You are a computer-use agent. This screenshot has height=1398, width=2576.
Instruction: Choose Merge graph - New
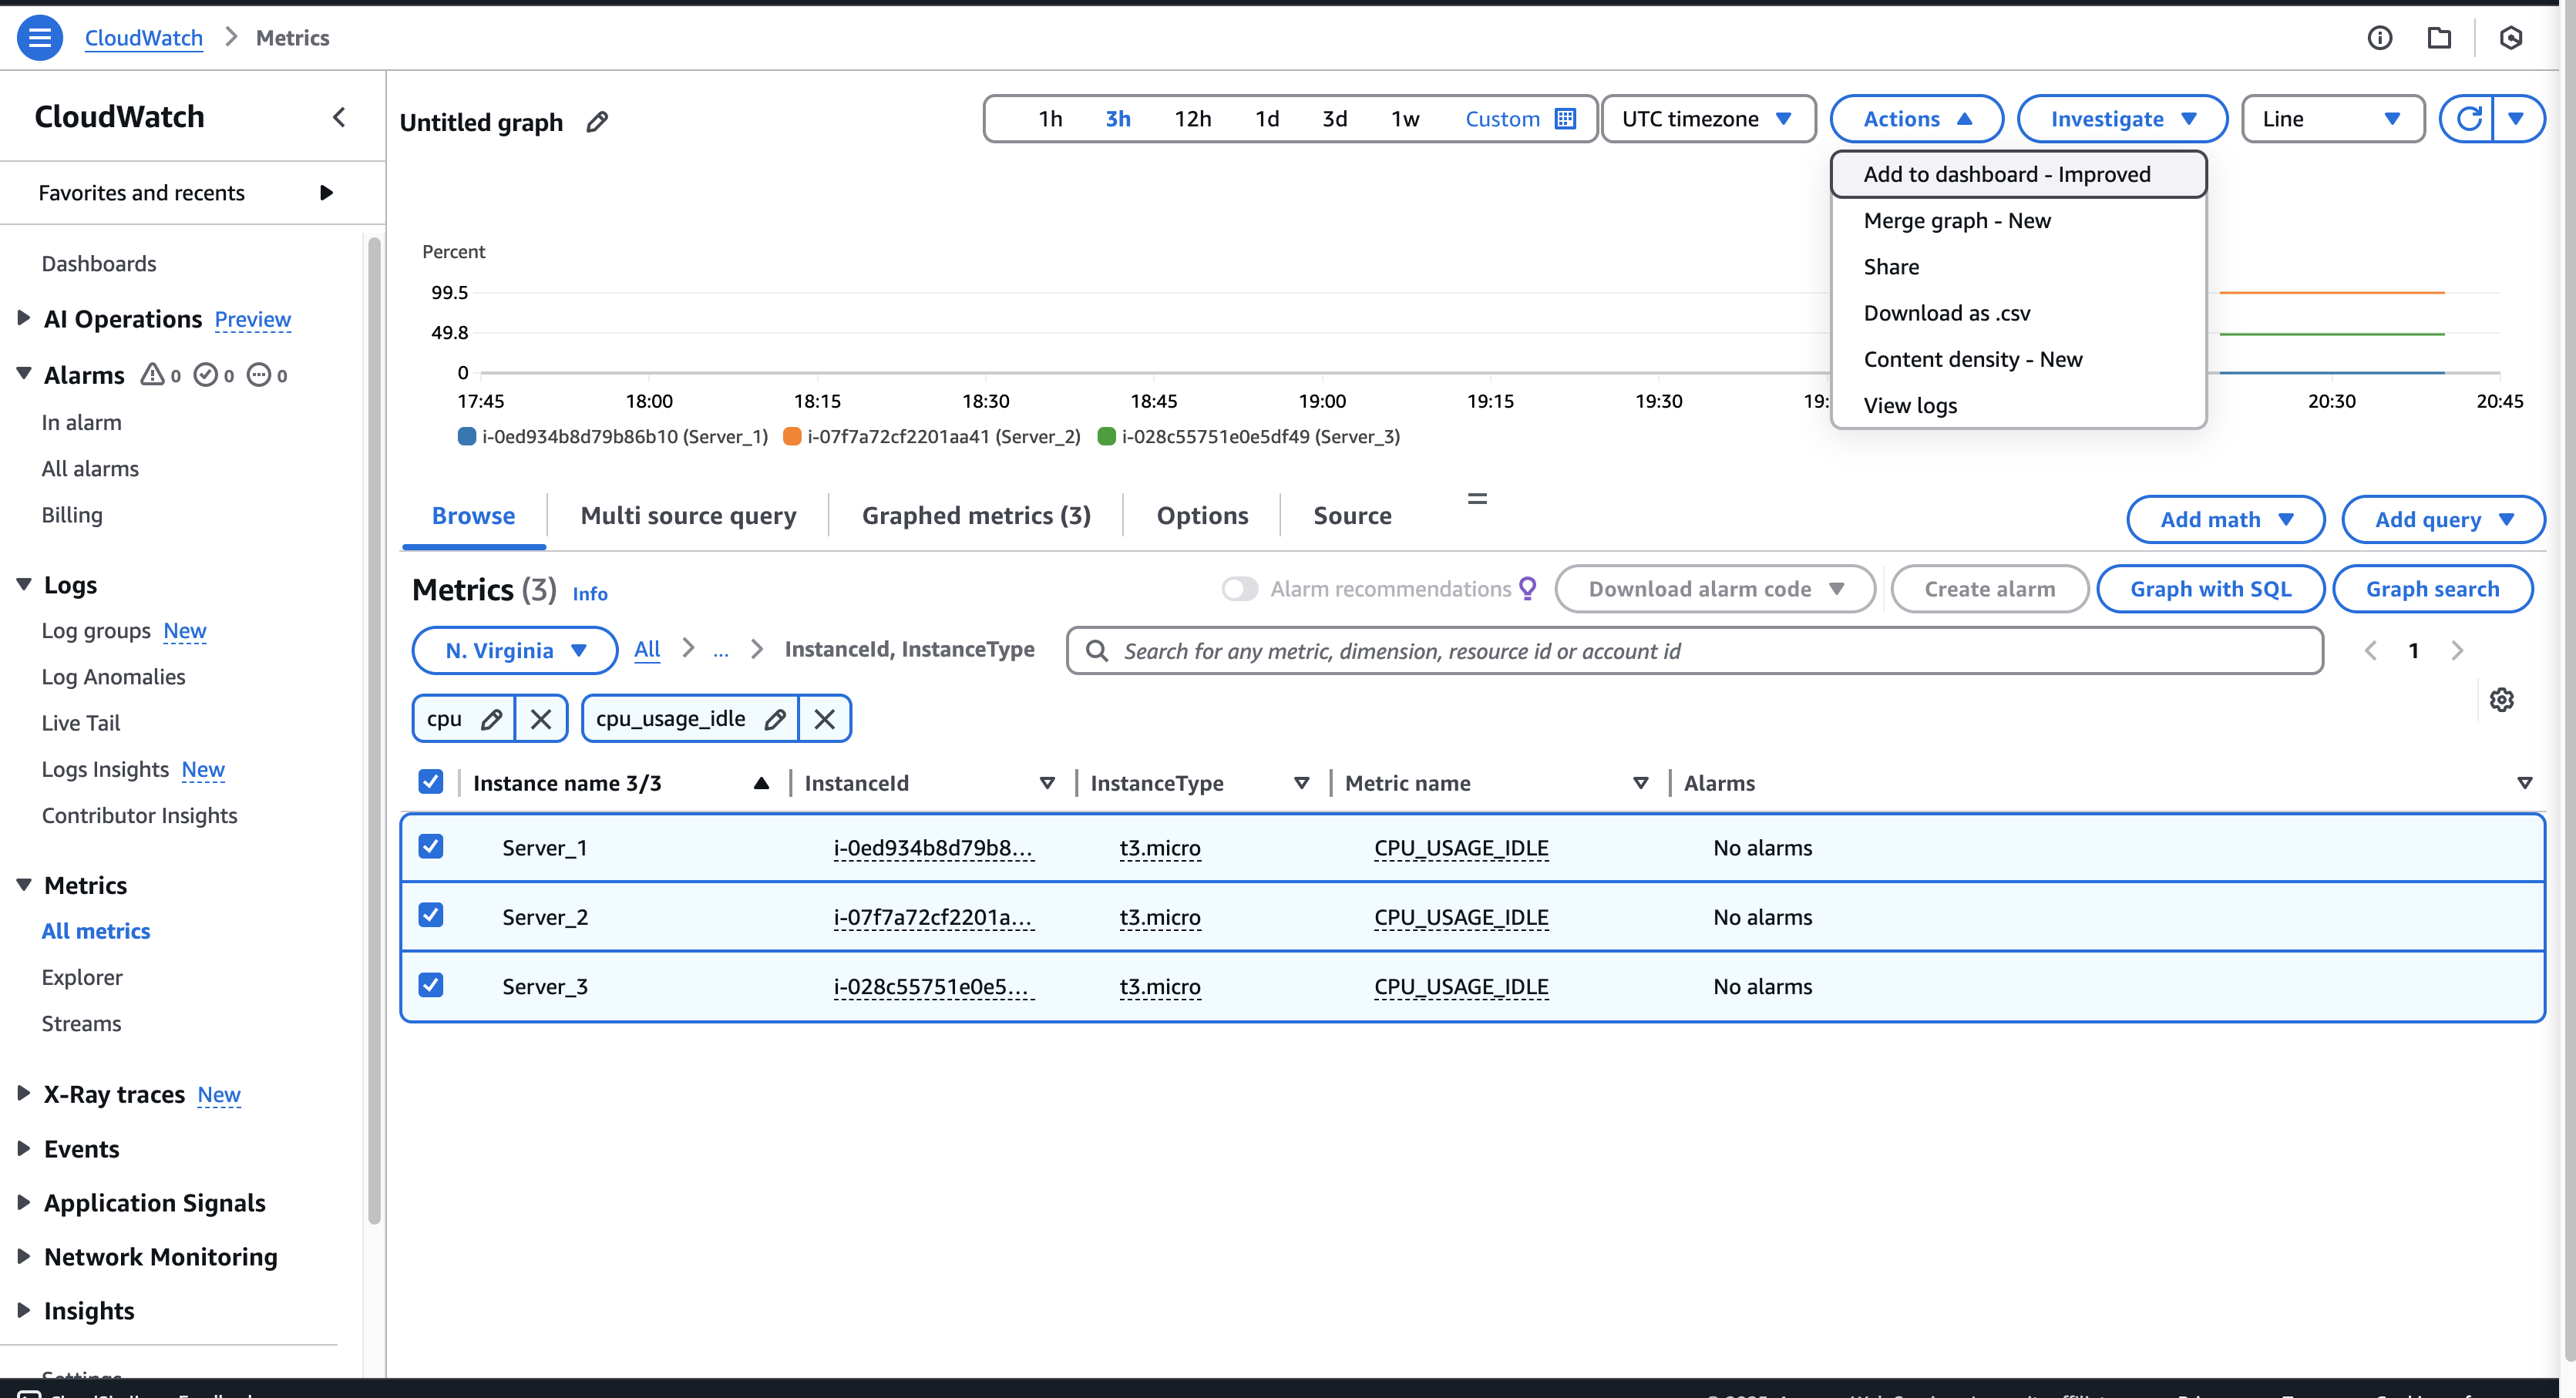point(2018,221)
